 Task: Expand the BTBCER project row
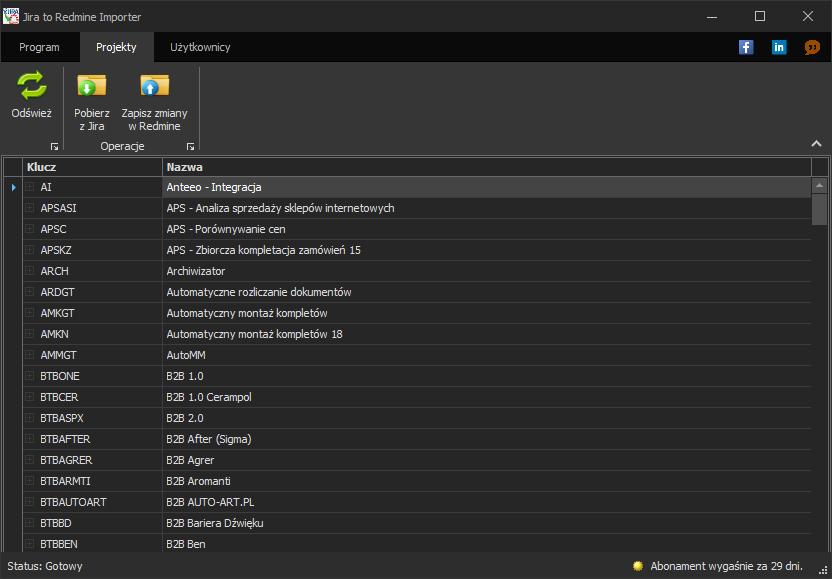30,397
